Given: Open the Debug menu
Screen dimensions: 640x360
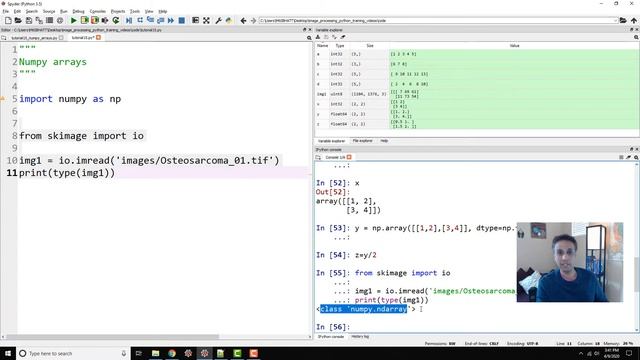Looking at the screenshot, I should [x=78, y=11].
